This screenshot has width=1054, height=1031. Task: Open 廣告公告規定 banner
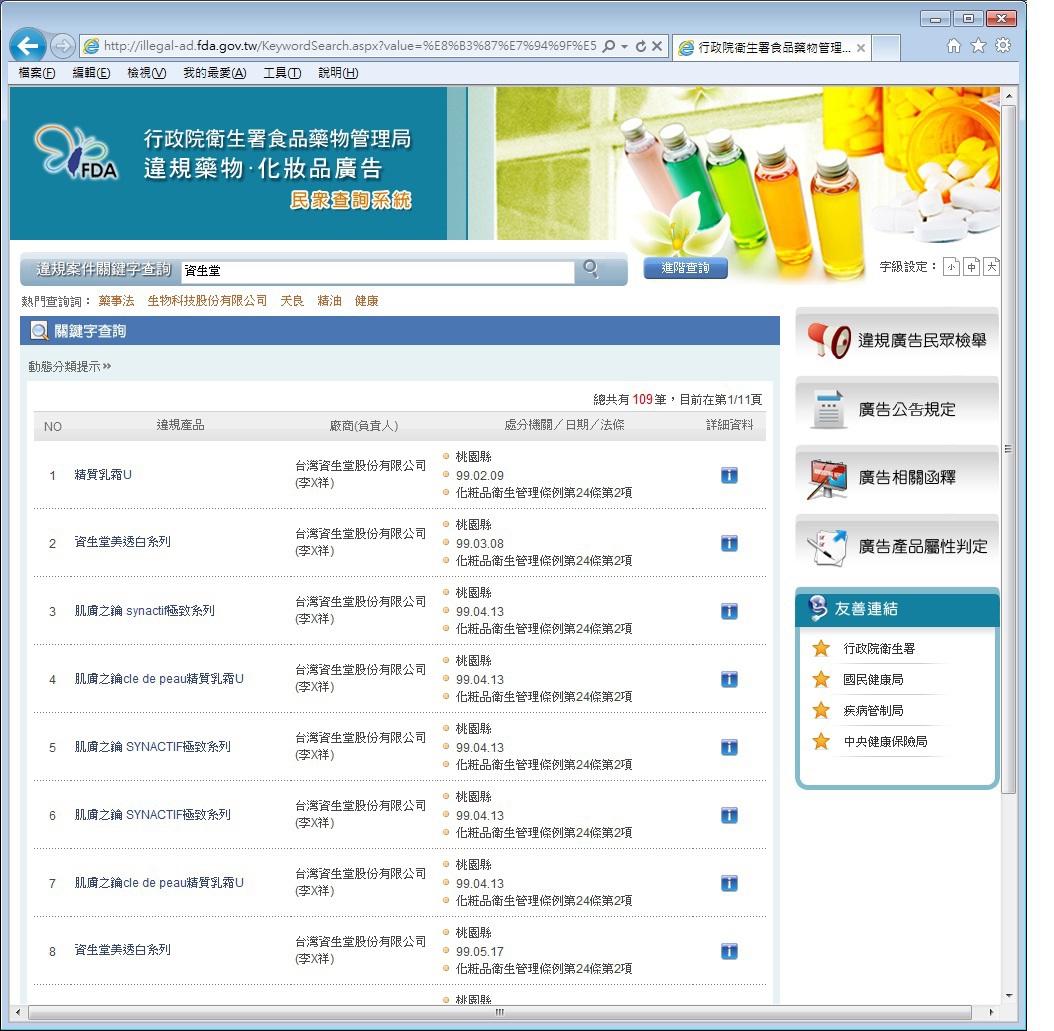[x=897, y=409]
